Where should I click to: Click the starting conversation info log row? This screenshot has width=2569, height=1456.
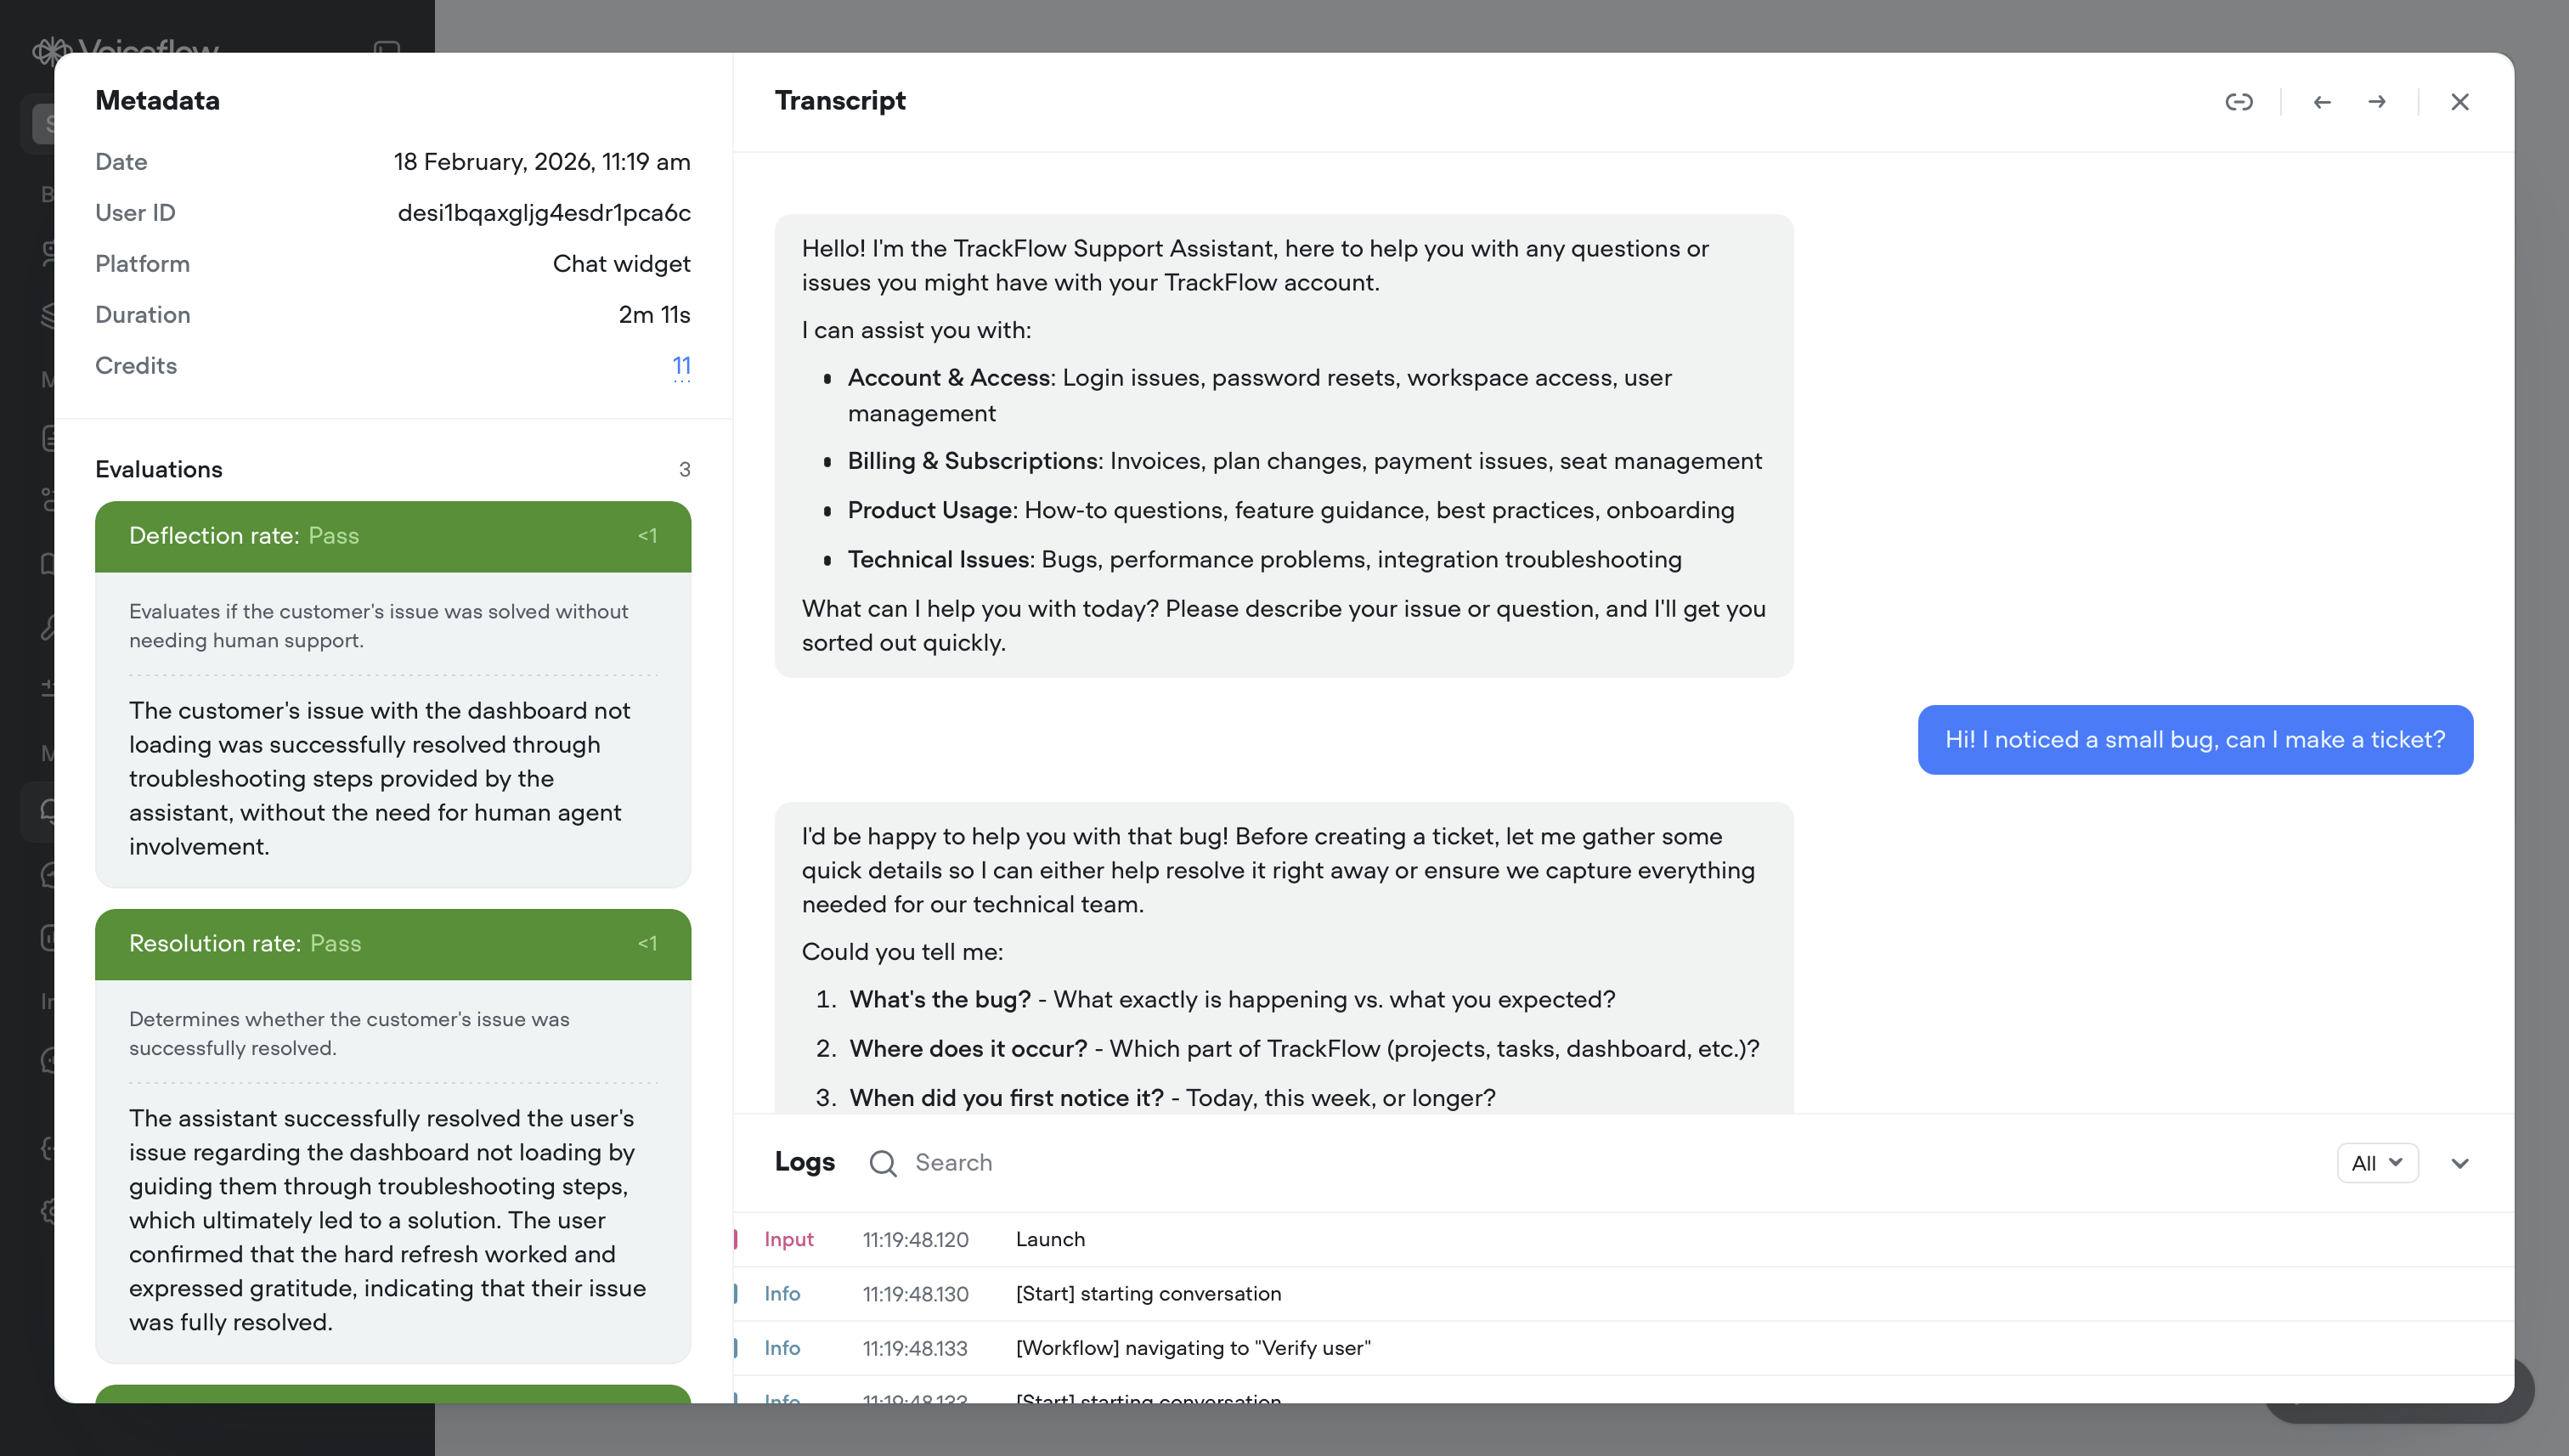click(1147, 1294)
